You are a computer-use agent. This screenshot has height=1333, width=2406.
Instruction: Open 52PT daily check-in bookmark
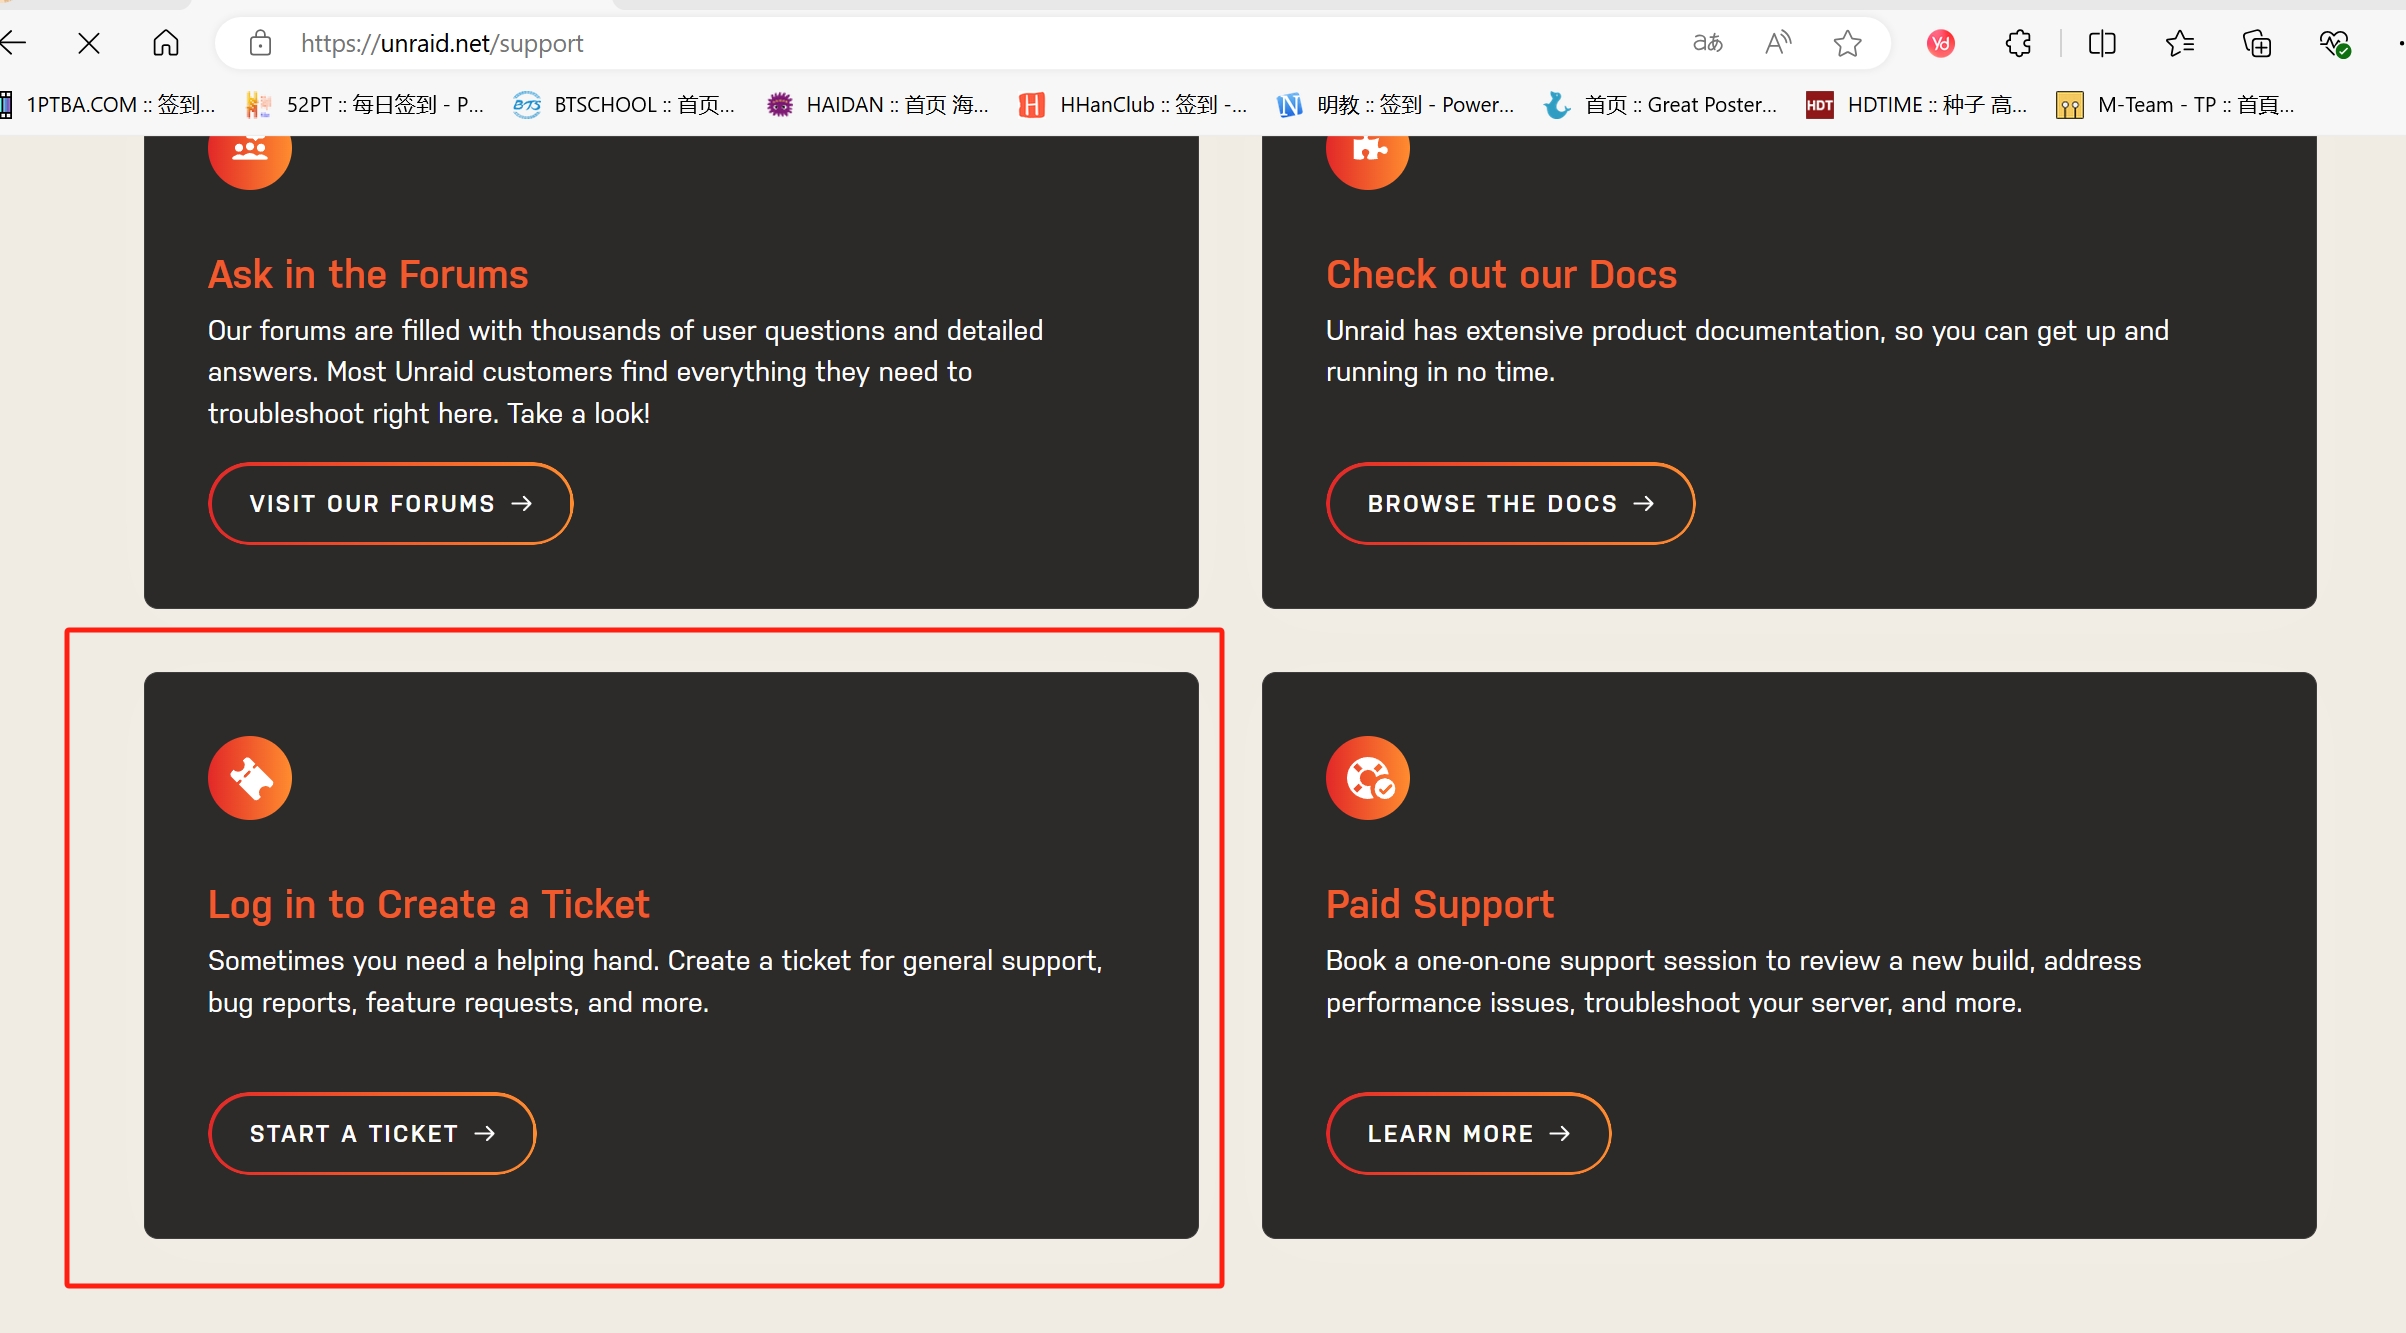pyautogui.click(x=365, y=104)
